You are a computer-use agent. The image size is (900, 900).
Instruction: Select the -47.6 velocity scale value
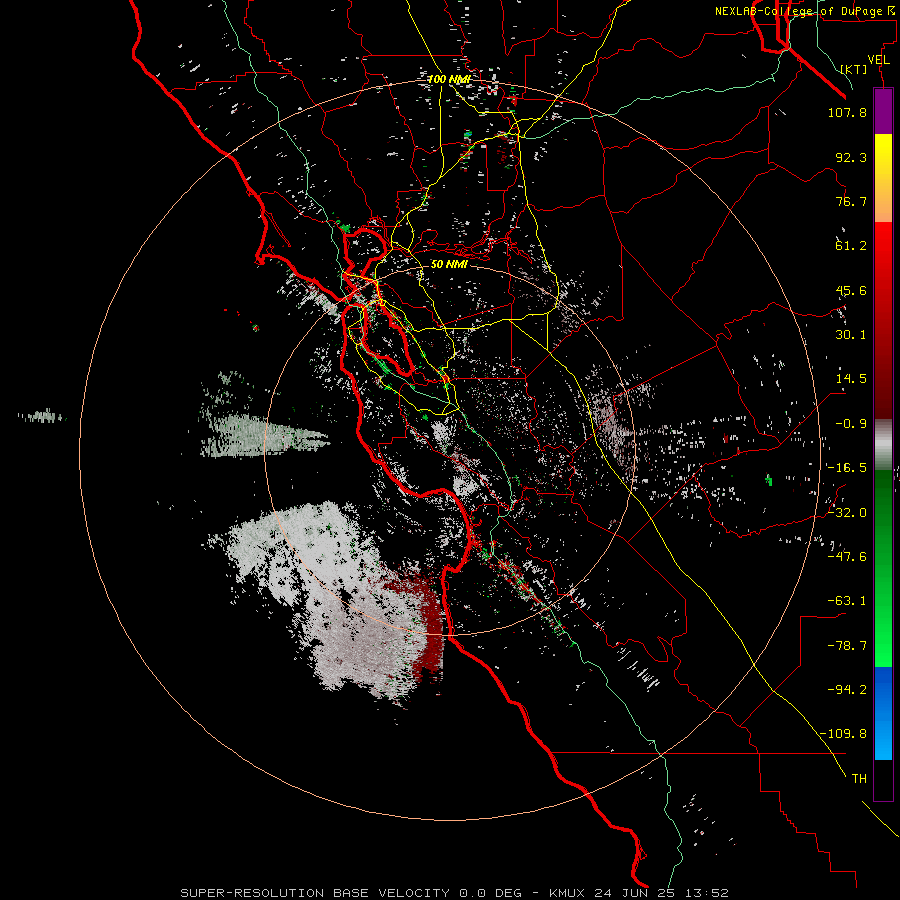(847, 557)
